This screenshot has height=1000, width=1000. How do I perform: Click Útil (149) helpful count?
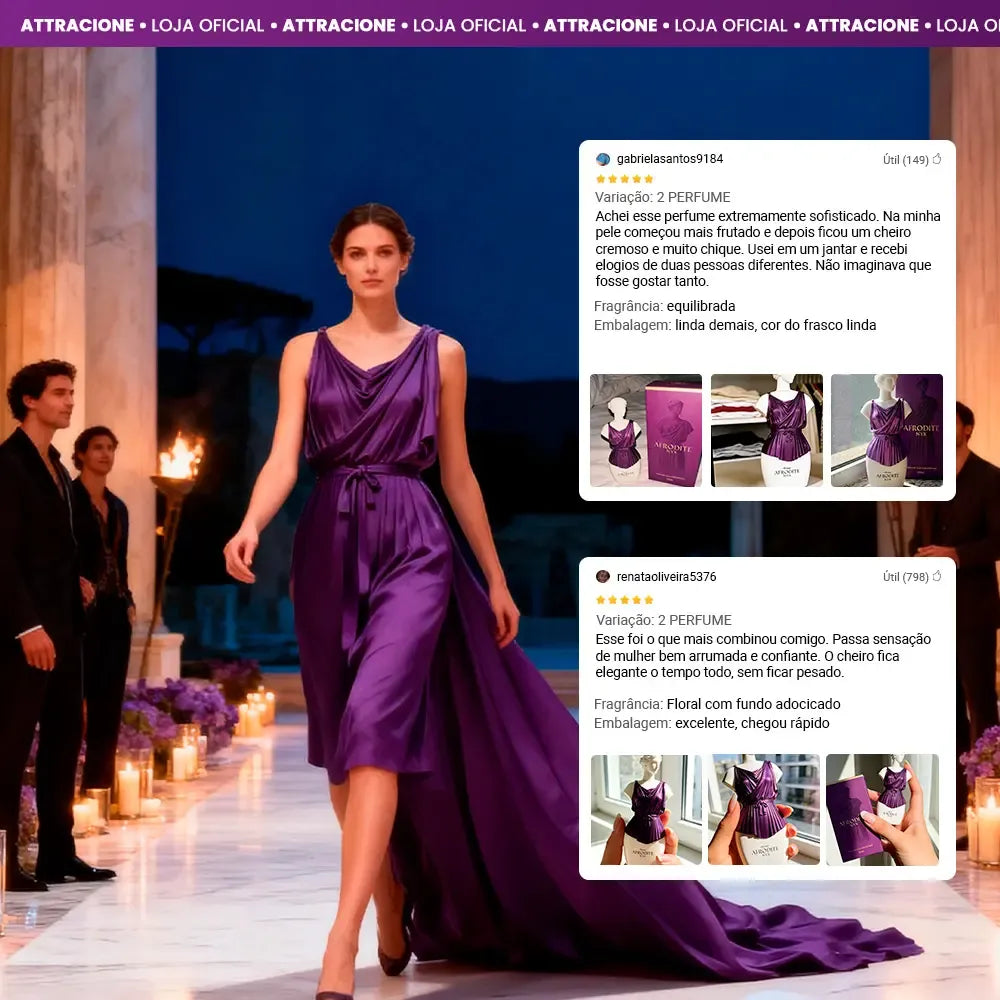click(x=906, y=159)
